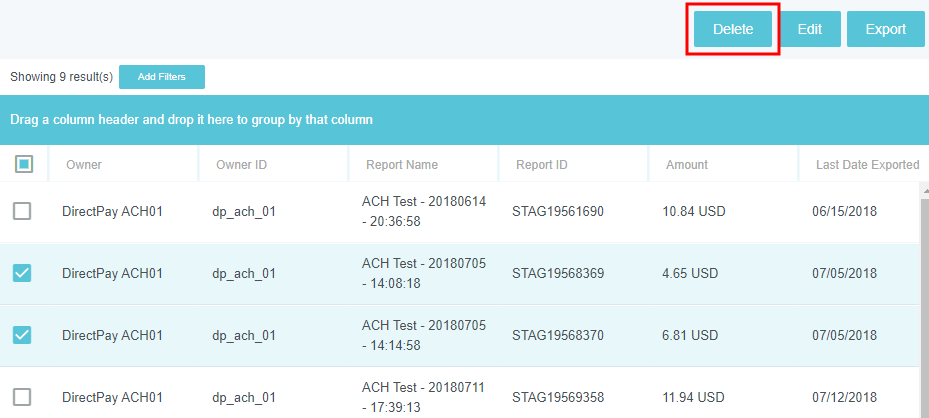Image resolution: width=929 pixels, height=418 pixels.
Task: Toggle the select-all checkbox in the table header
Action: pos(24,165)
